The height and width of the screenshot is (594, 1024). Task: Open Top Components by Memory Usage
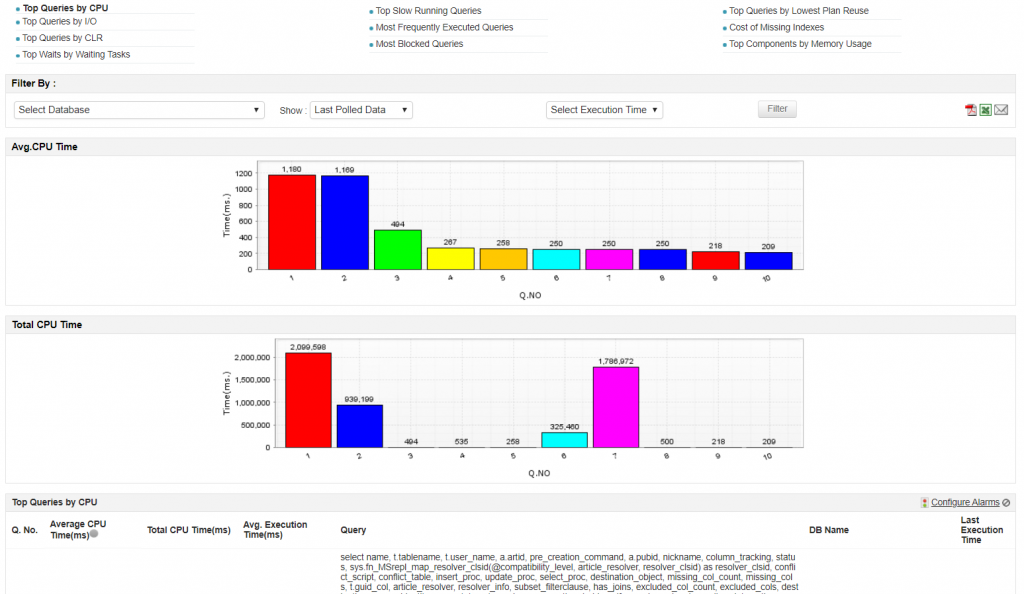click(800, 44)
